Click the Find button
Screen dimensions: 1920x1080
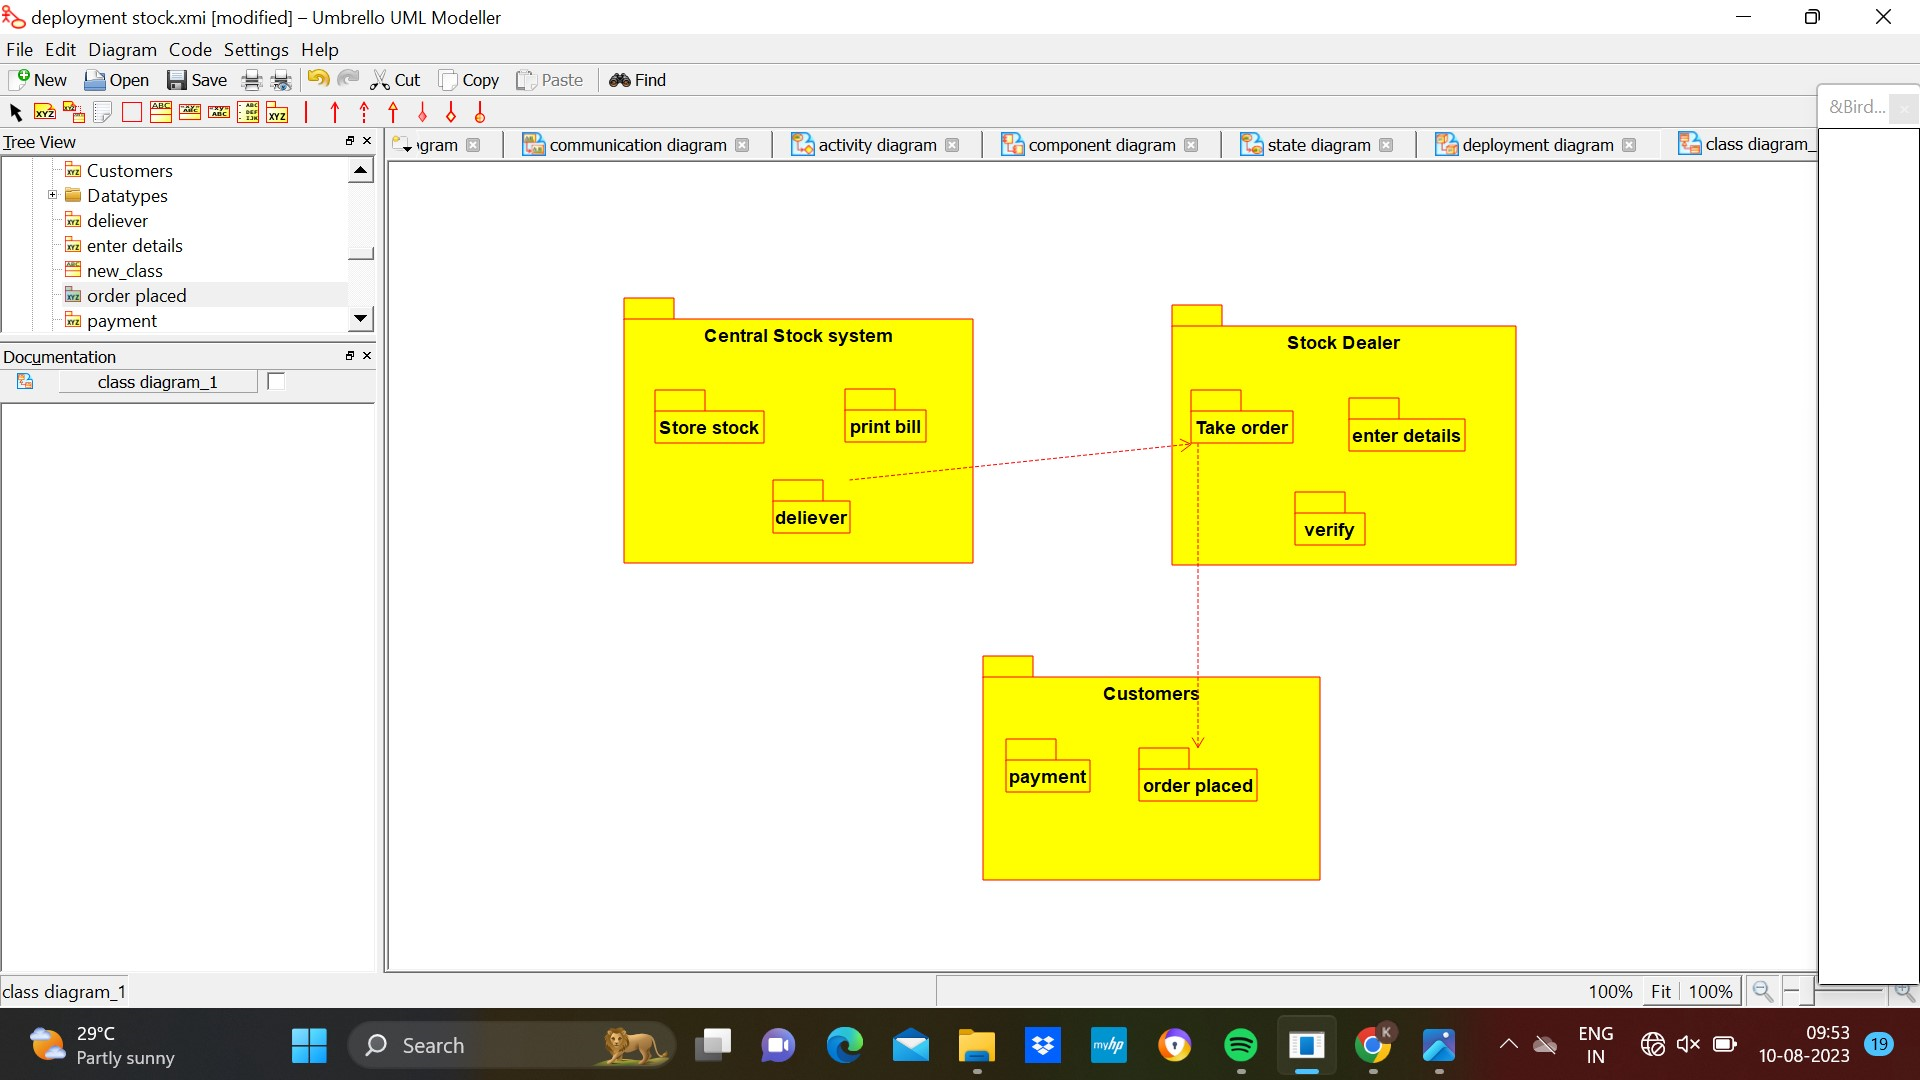[x=637, y=80]
